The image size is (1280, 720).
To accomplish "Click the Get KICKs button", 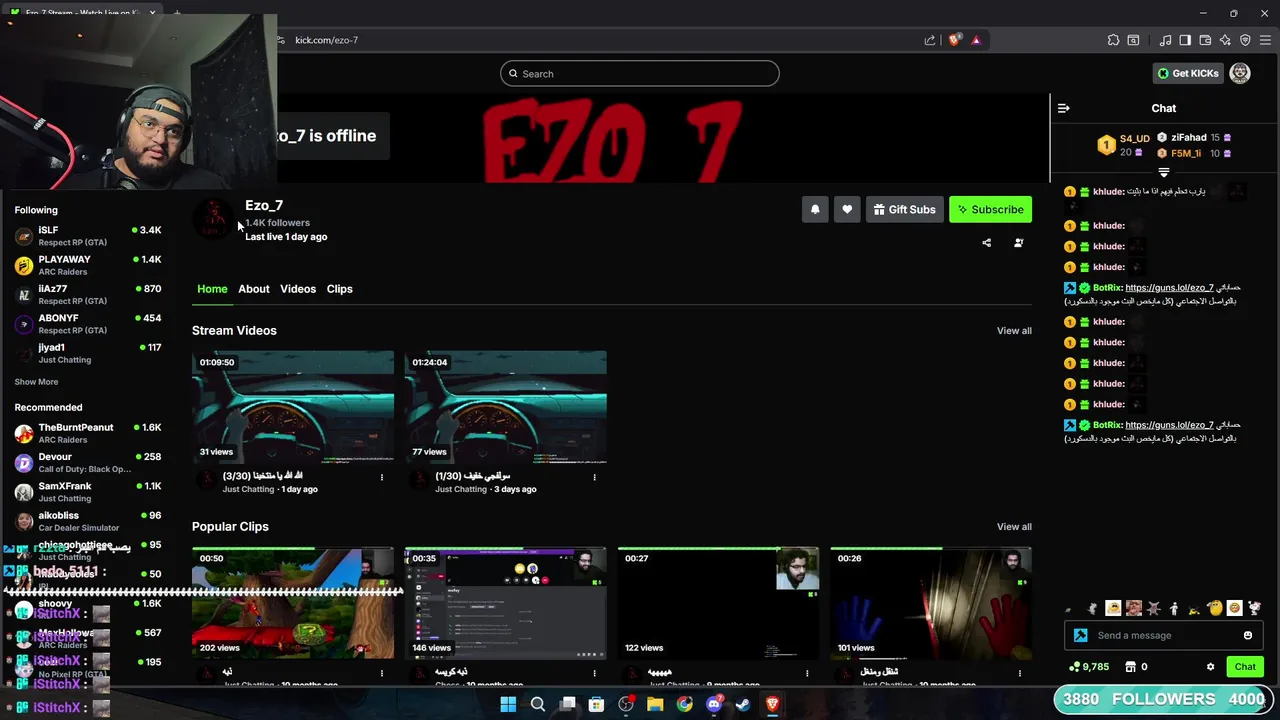I will [x=1187, y=73].
